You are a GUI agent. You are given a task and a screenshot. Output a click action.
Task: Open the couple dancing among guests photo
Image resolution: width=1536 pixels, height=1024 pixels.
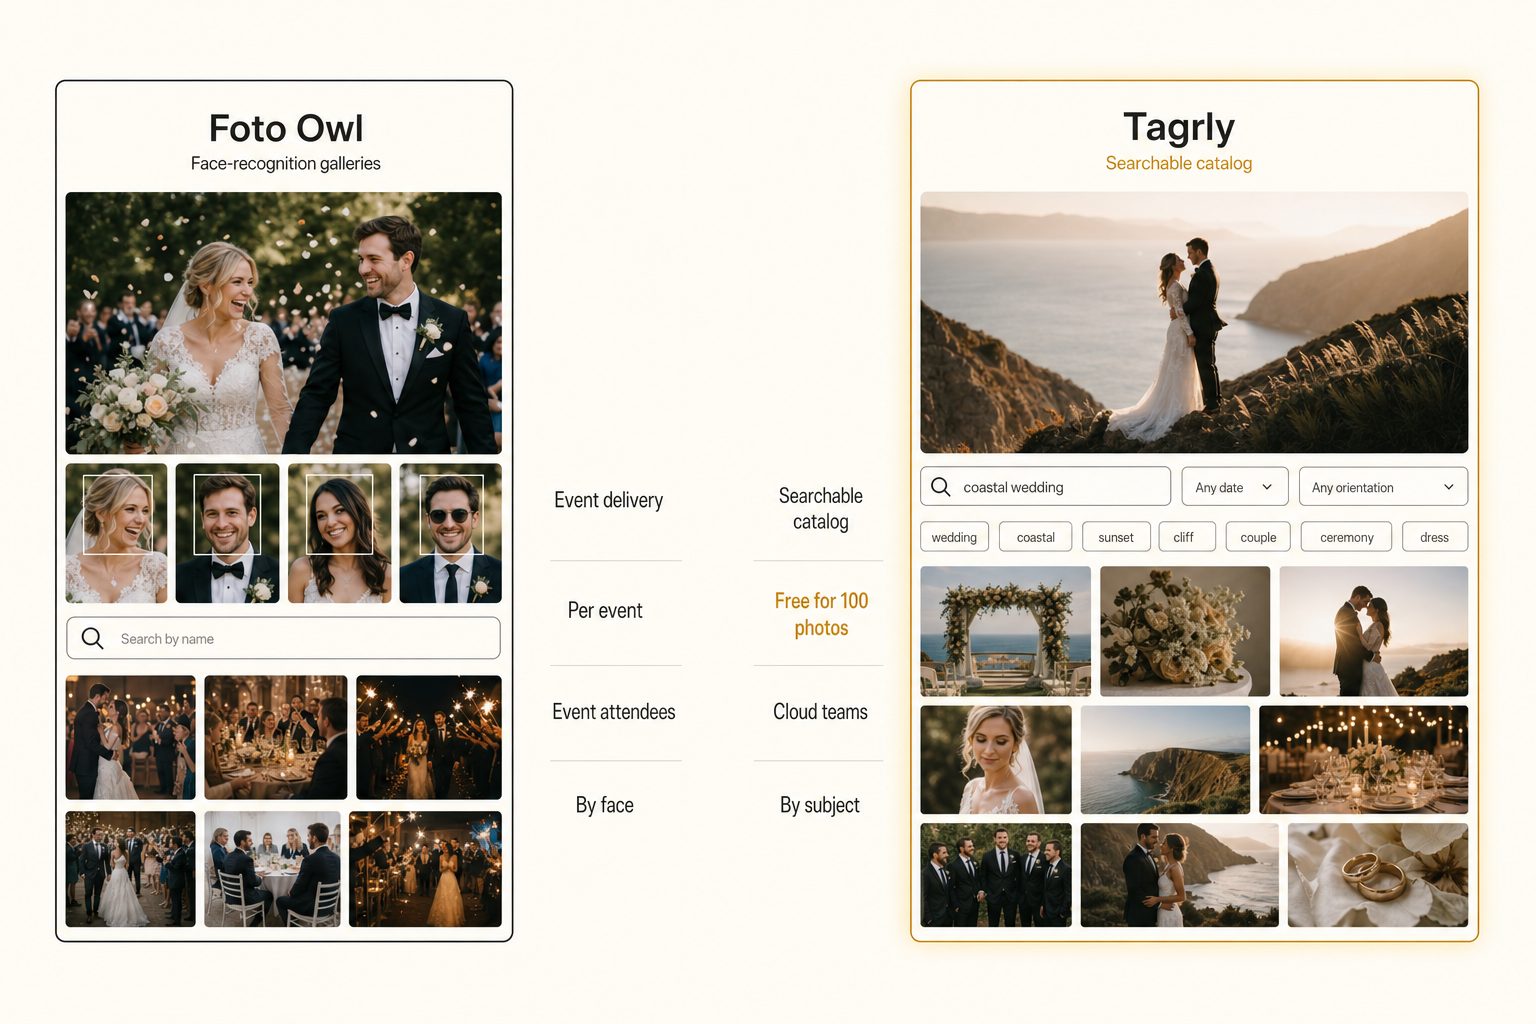click(130, 869)
